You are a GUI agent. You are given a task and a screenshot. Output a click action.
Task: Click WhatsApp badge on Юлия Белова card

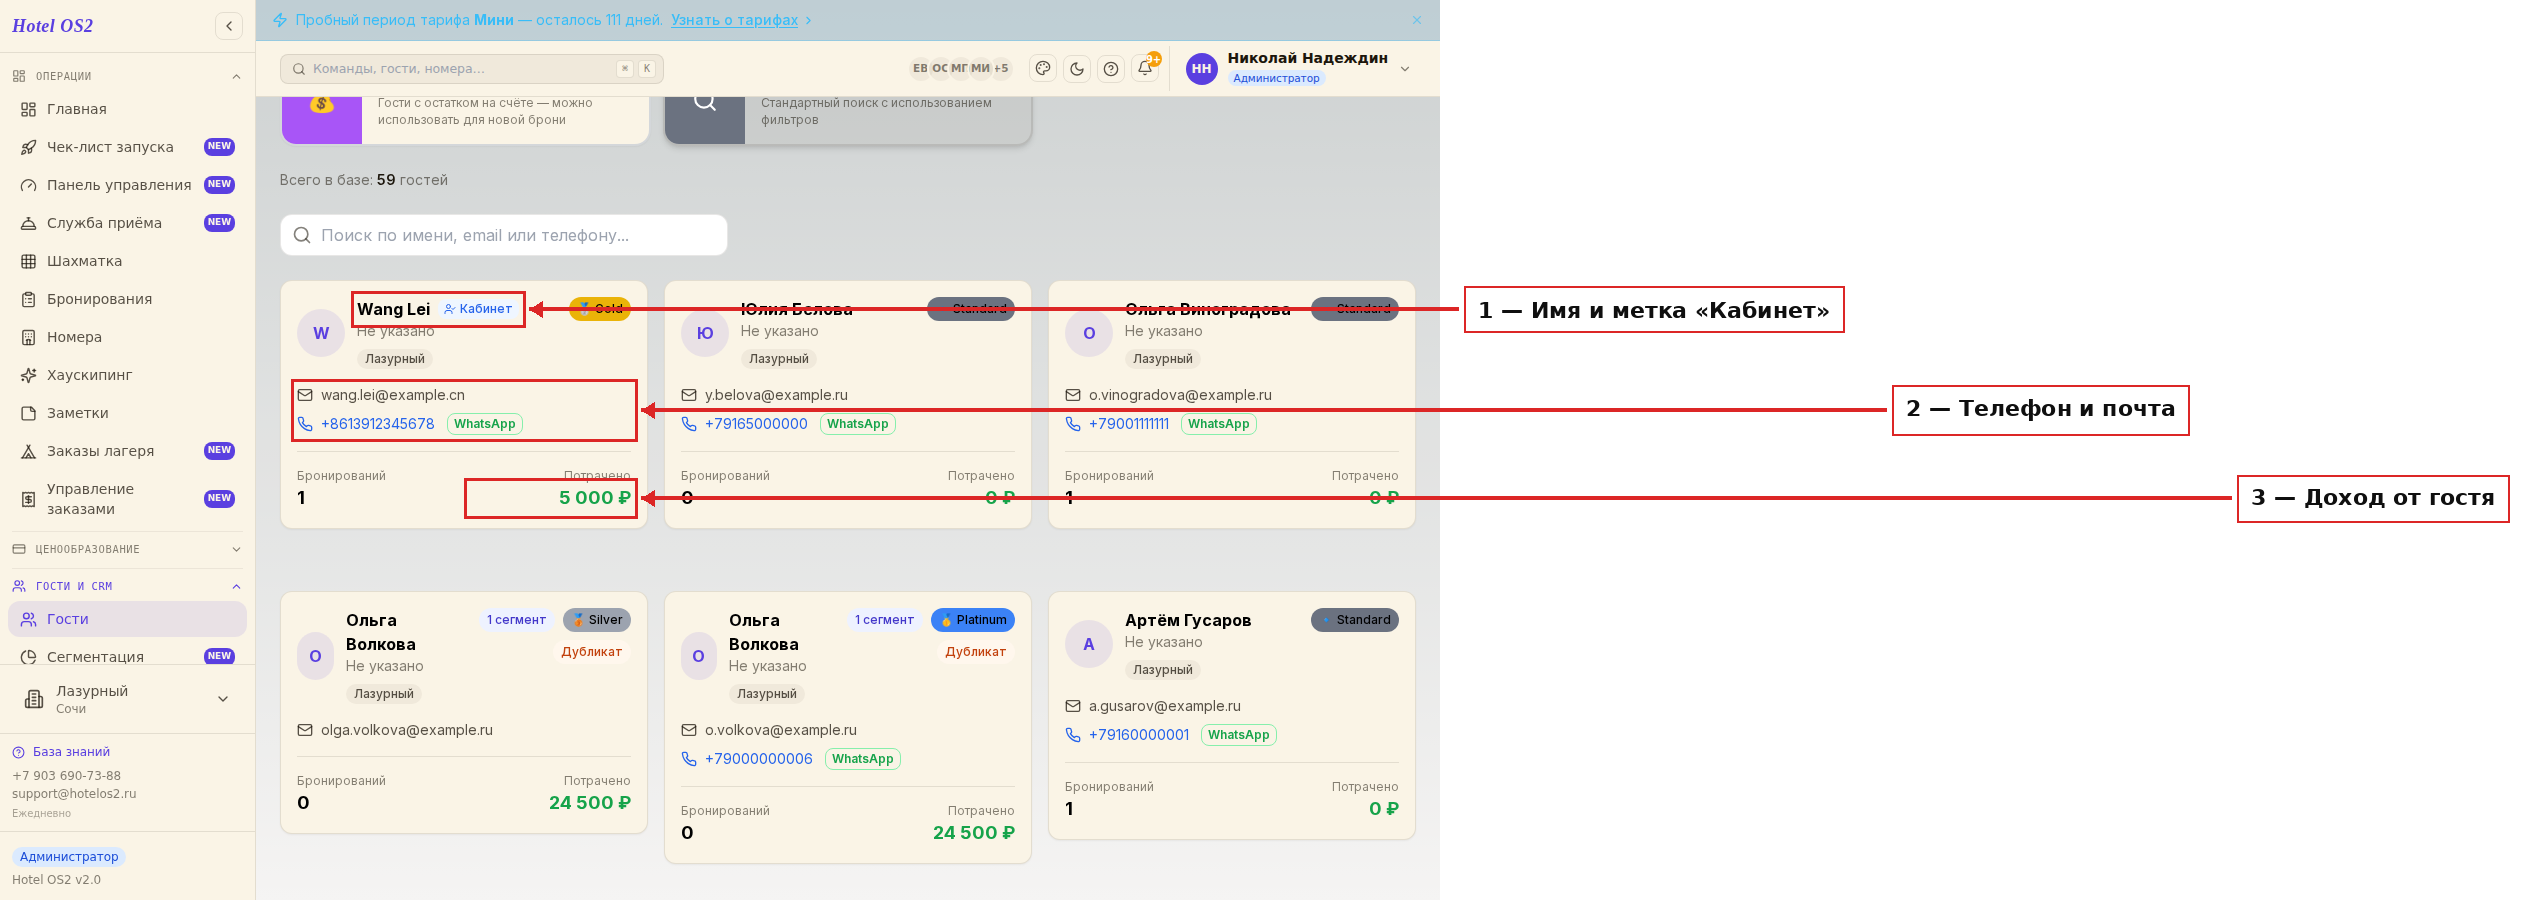[x=858, y=424]
